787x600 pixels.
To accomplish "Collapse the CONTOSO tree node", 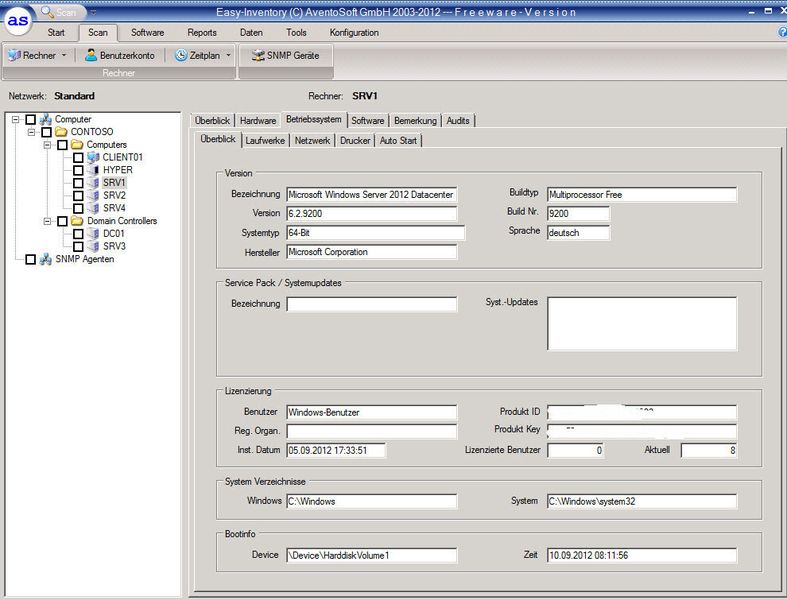I will click(x=31, y=132).
